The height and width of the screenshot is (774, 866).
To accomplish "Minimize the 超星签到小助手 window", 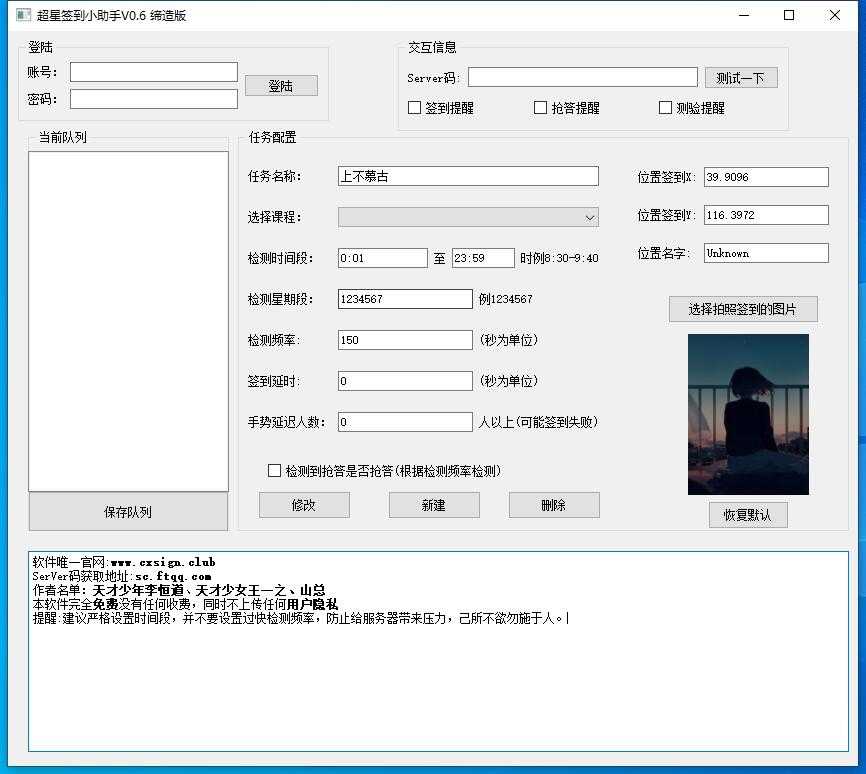I will [744, 15].
